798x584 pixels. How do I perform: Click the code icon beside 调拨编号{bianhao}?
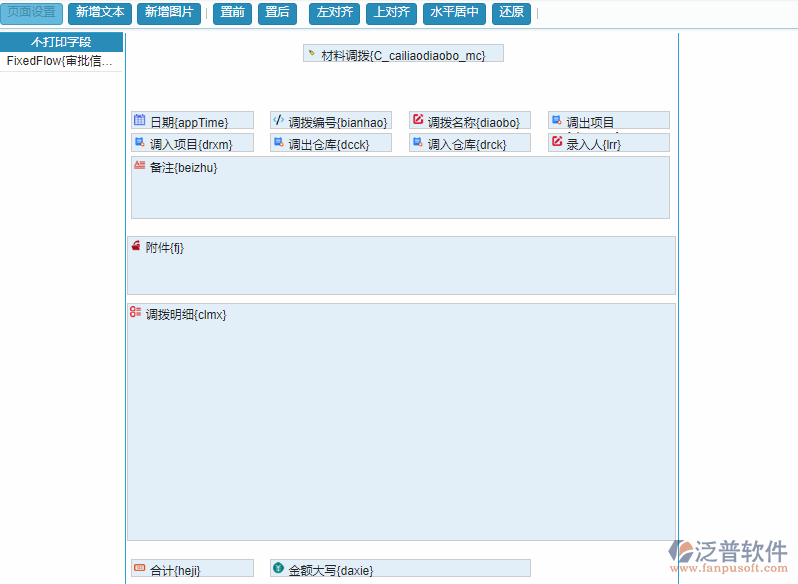coord(278,120)
